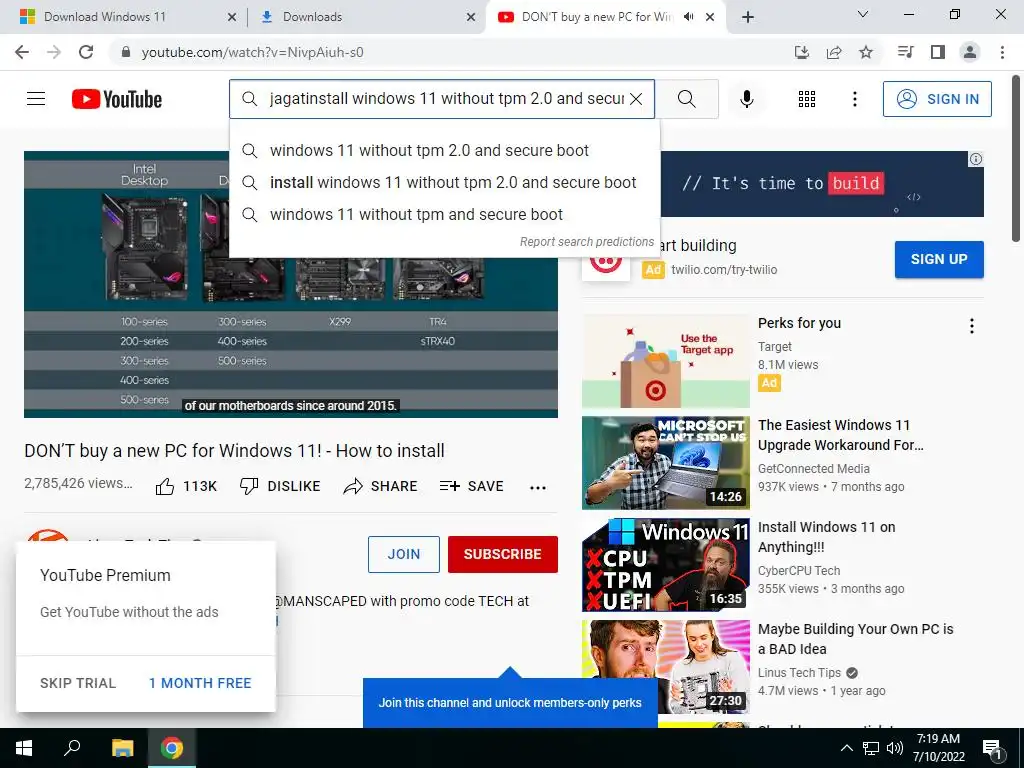Click the magnifier search submit button
The height and width of the screenshot is (768, 1024).
pos(686,99)
